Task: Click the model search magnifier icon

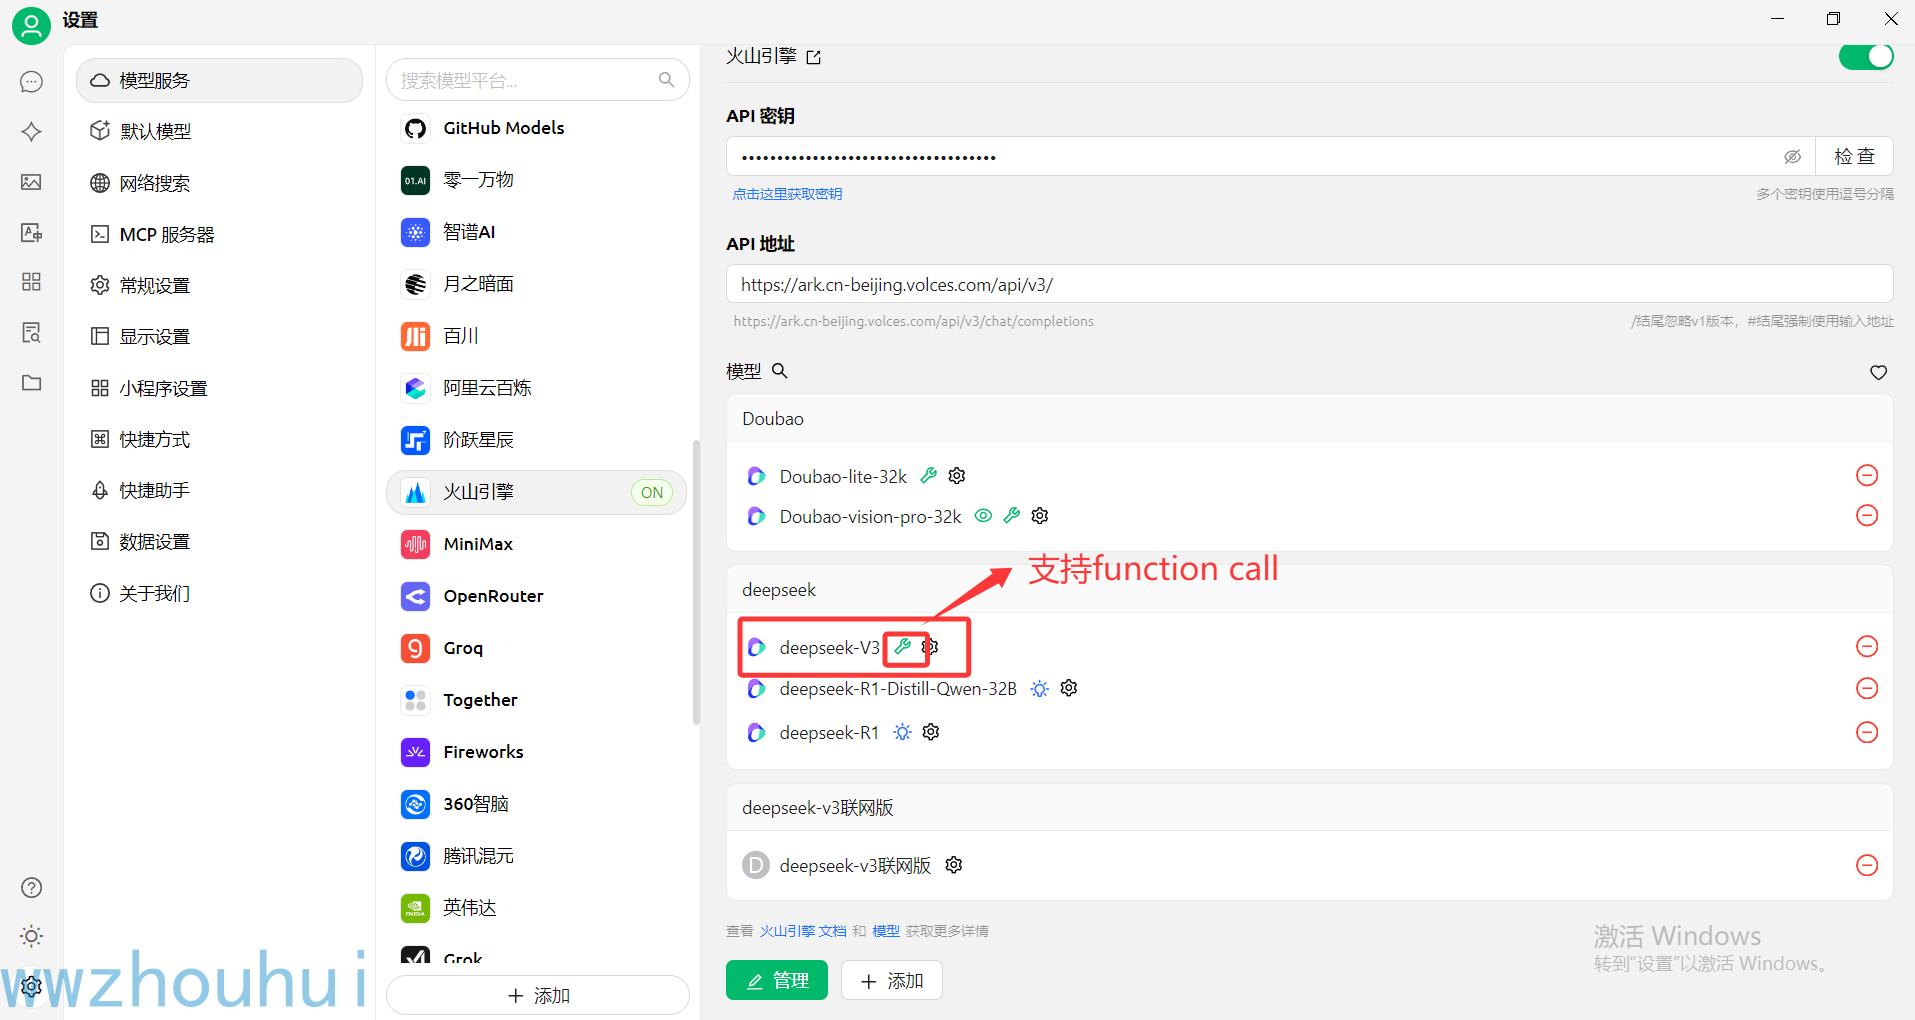Action: click(x=780, y=371)
